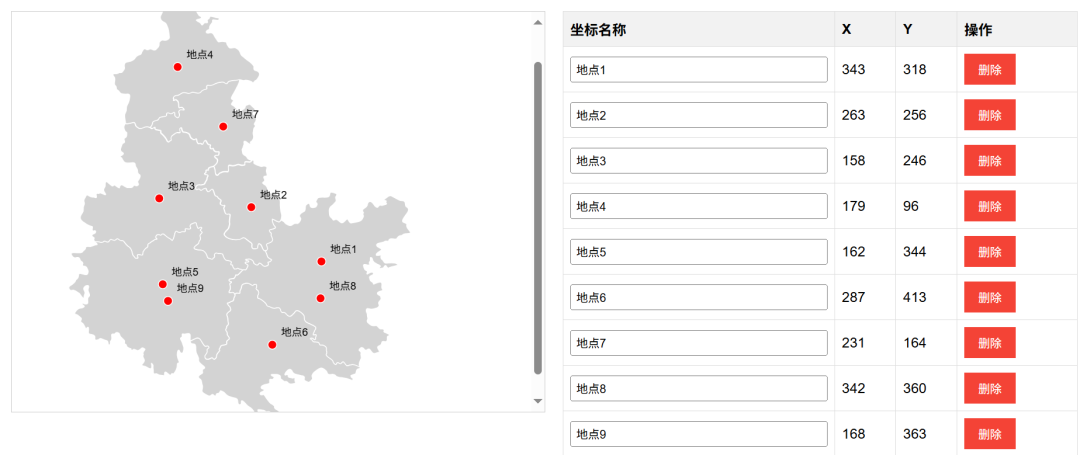Click the red marker for 地点2
This screenshot has width=1080, height=455.
pos(251,207)
